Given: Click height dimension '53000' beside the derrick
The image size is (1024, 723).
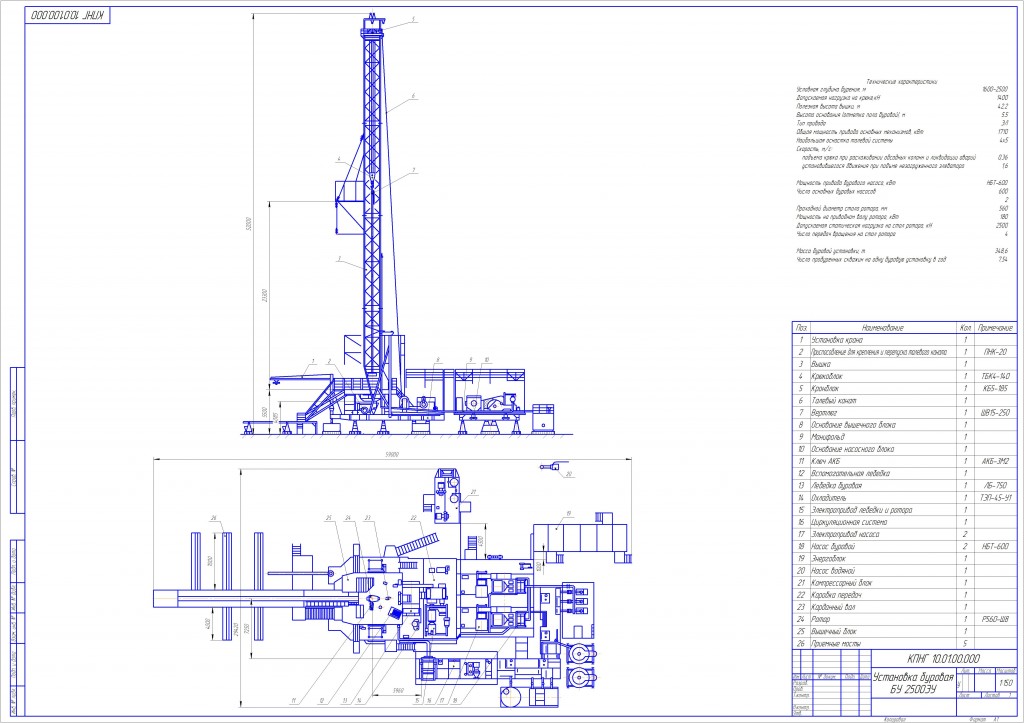Looking at the screenshot, I should pyautogui.click(x=248, y=223).
